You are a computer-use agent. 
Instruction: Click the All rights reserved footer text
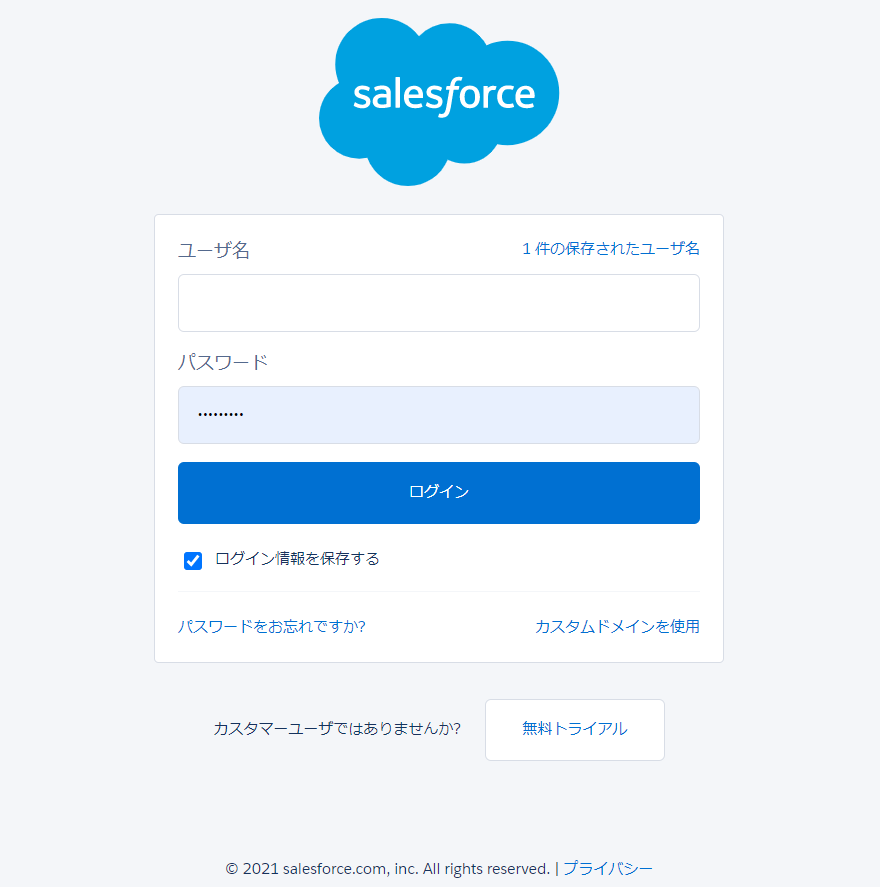coord(486,869)
